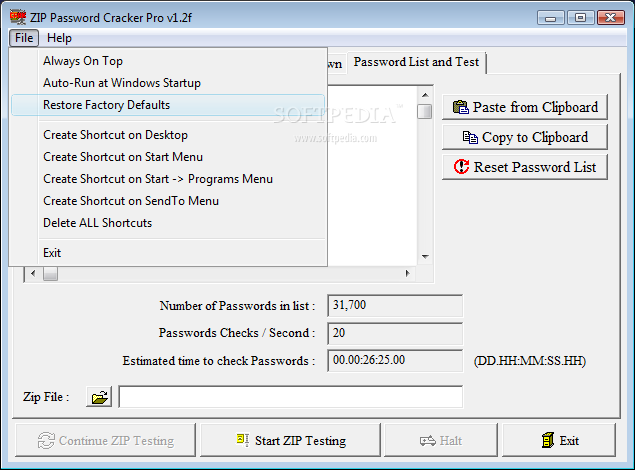
Task: Toggle Always On Top option
Action: 168,61
